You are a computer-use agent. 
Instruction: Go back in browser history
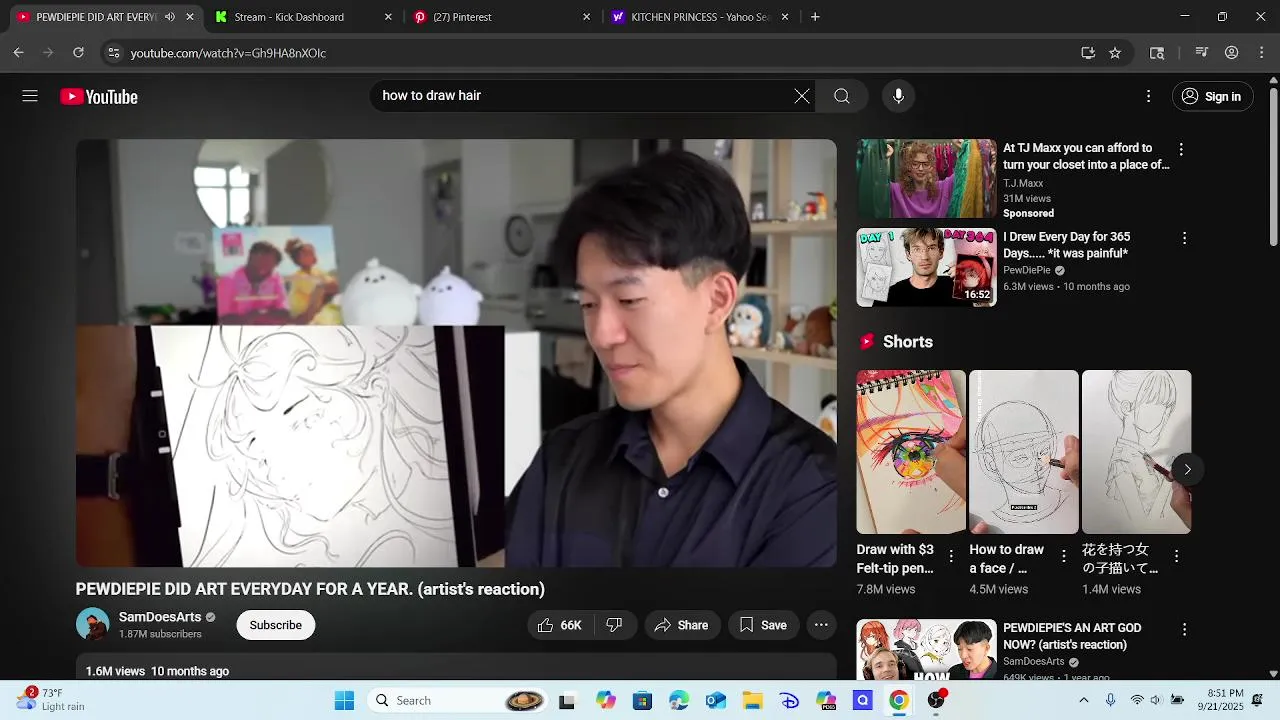(18, 53)
